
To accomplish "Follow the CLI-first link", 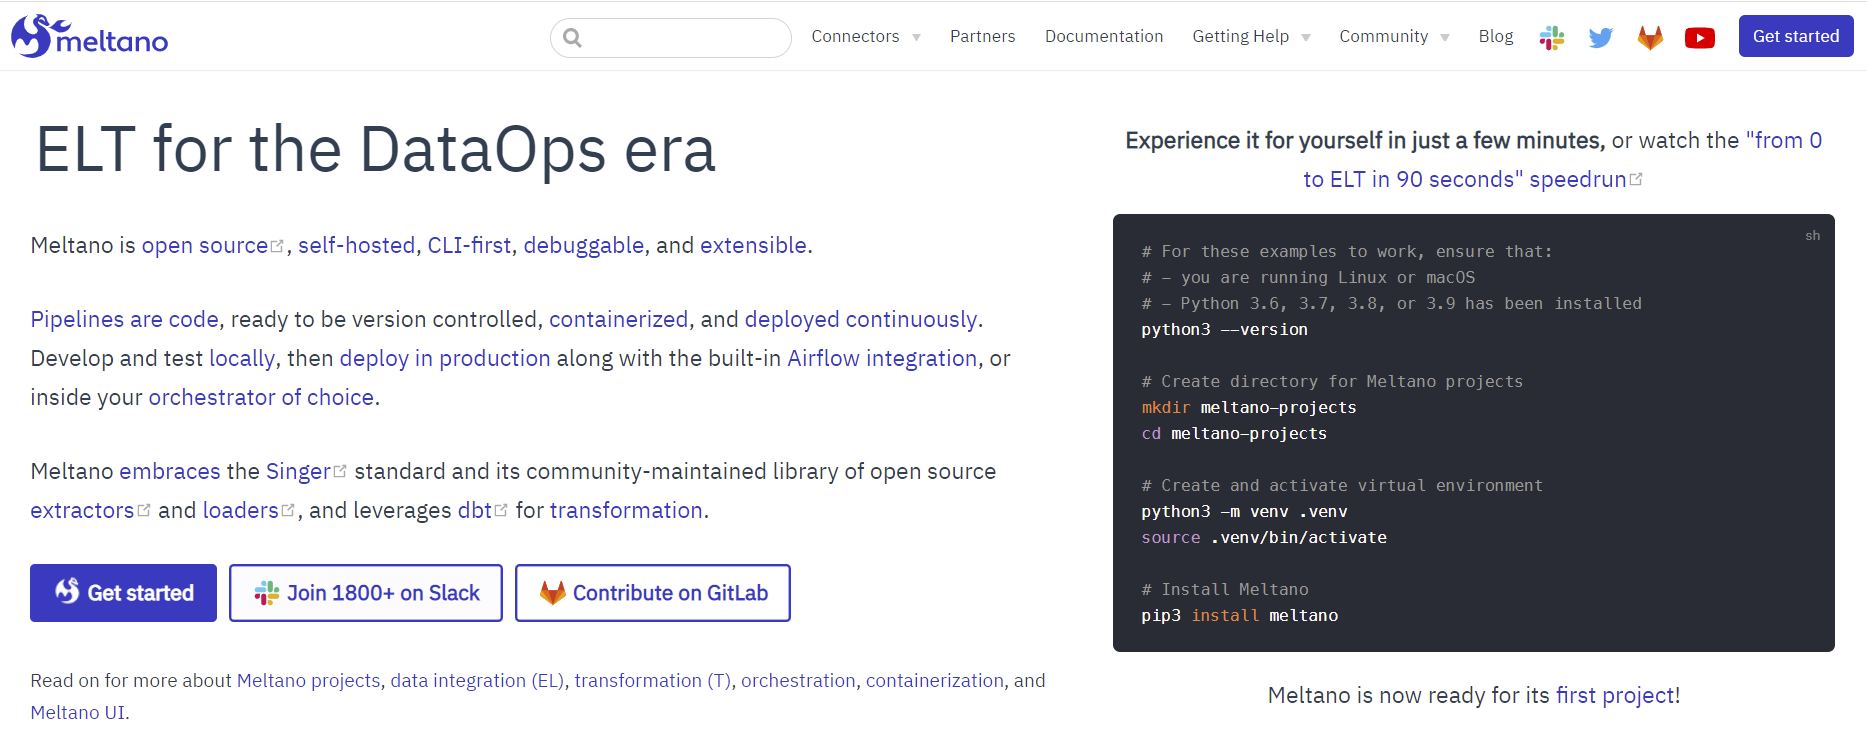I will pyautogui.click(x=469, y=245).
